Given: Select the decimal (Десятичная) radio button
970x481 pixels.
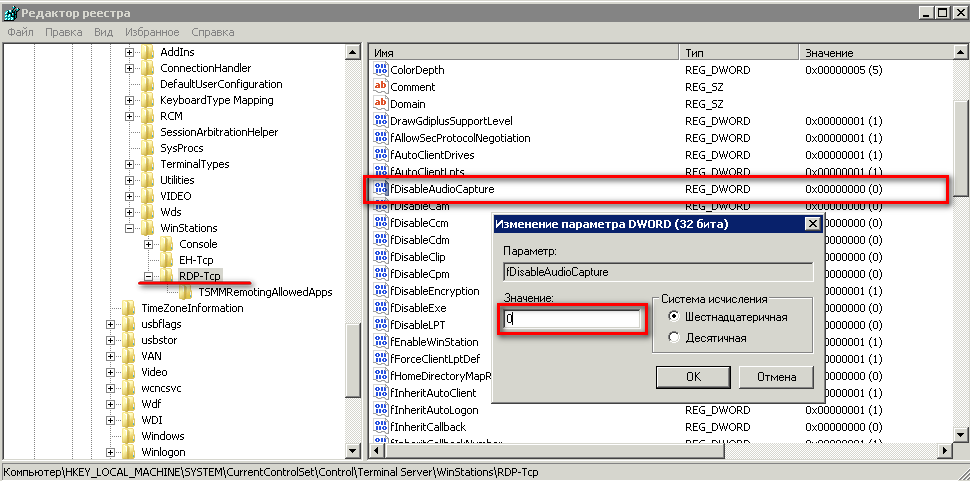Looking at the screenshot, I should pyautogui.click(x=674, y=338).
